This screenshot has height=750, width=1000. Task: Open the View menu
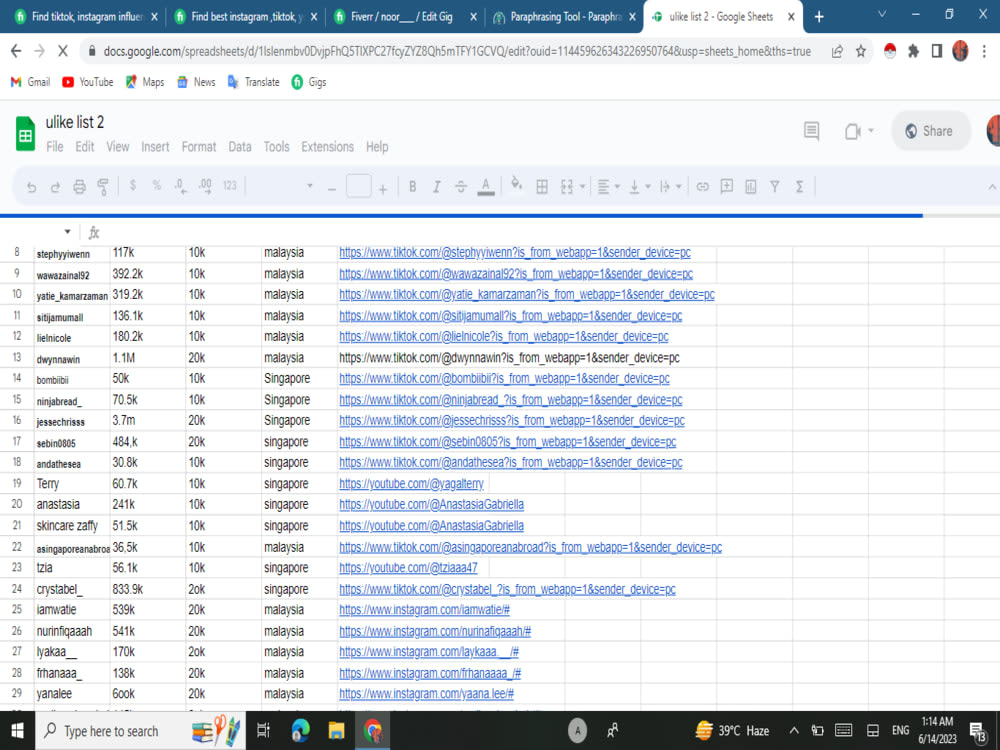point(117,147)
